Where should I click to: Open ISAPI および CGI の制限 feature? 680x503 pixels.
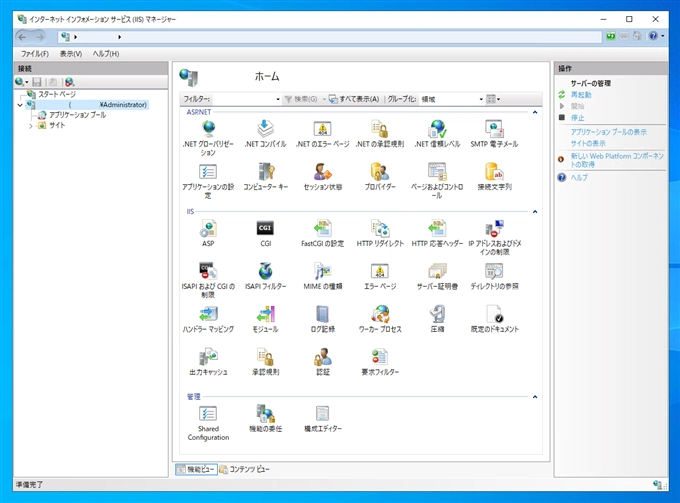[208, 280]
